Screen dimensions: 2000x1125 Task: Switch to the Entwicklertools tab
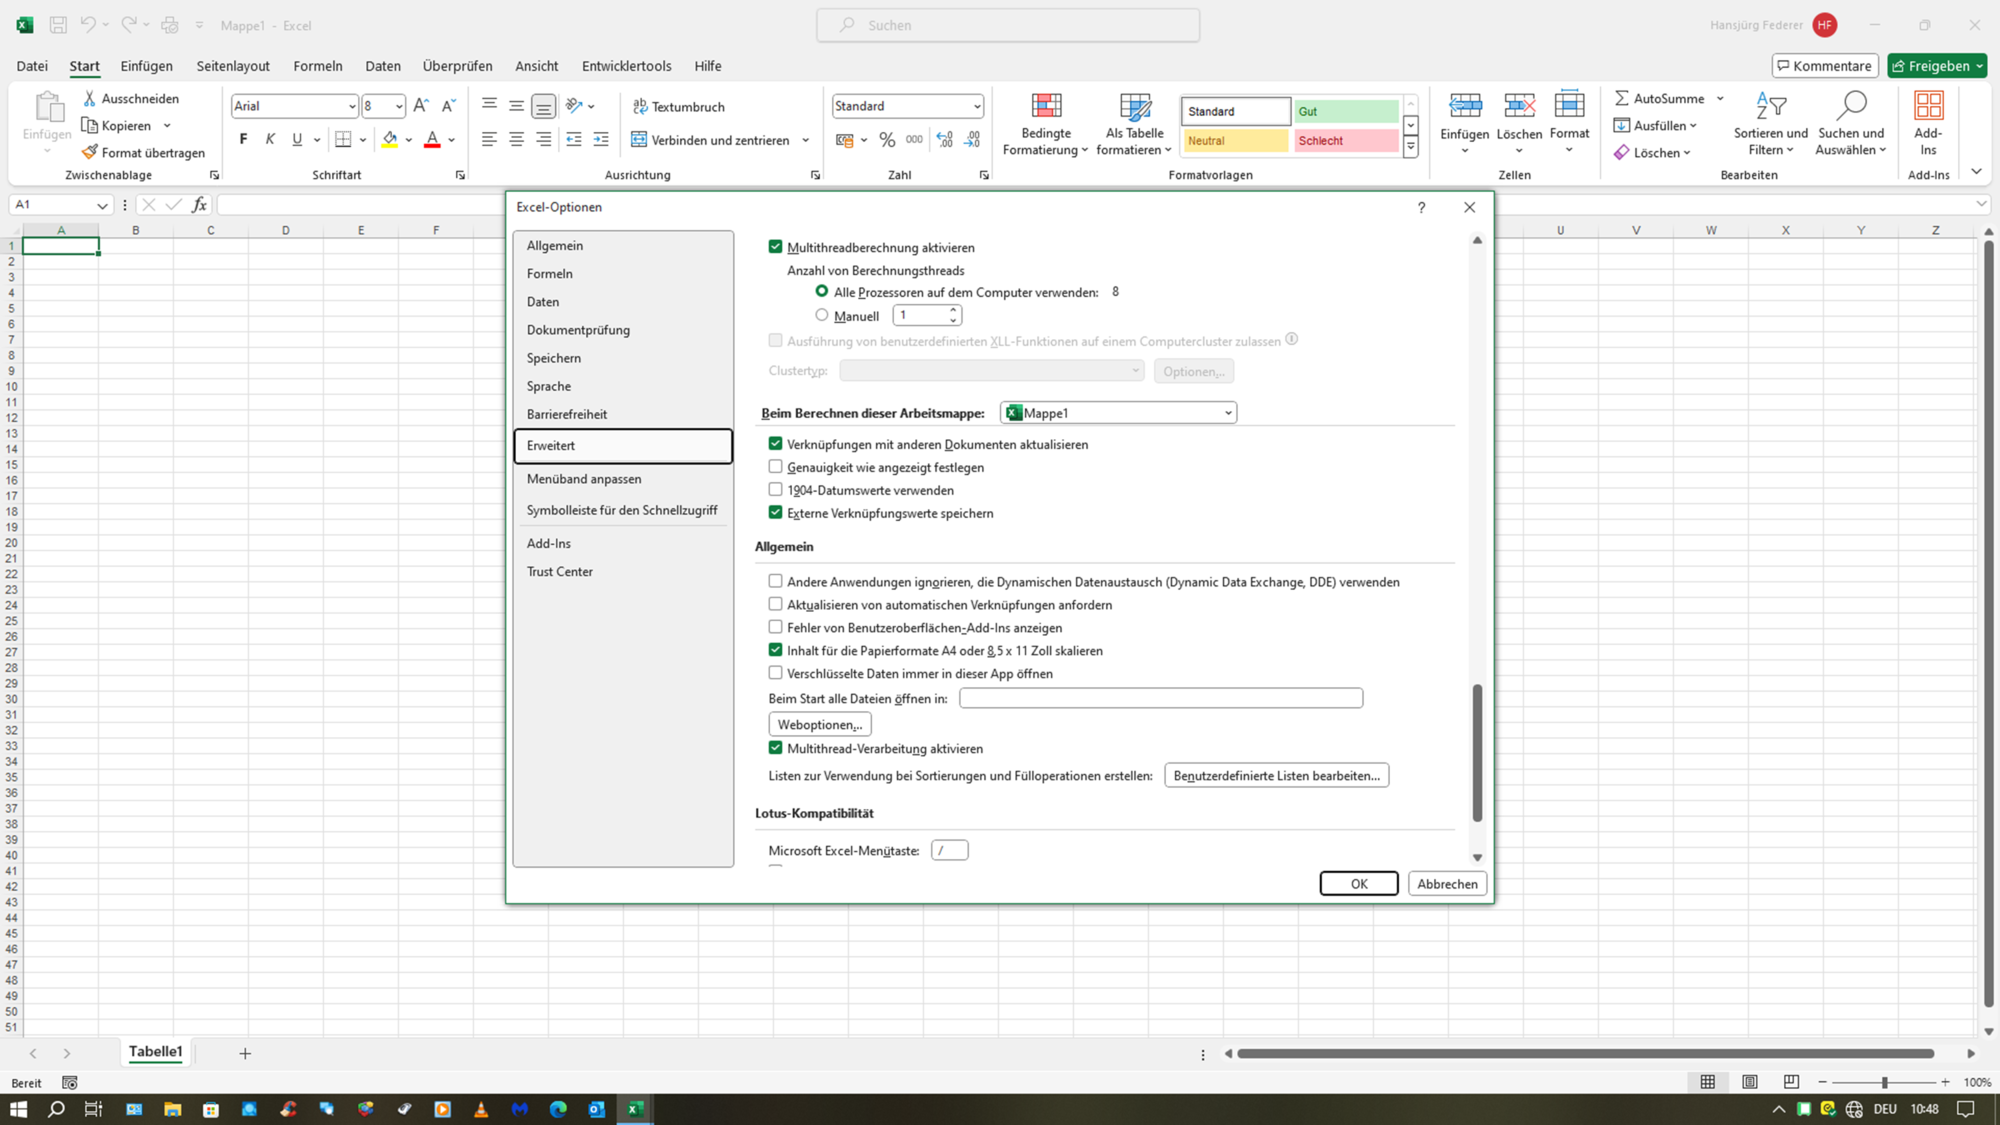626,66
